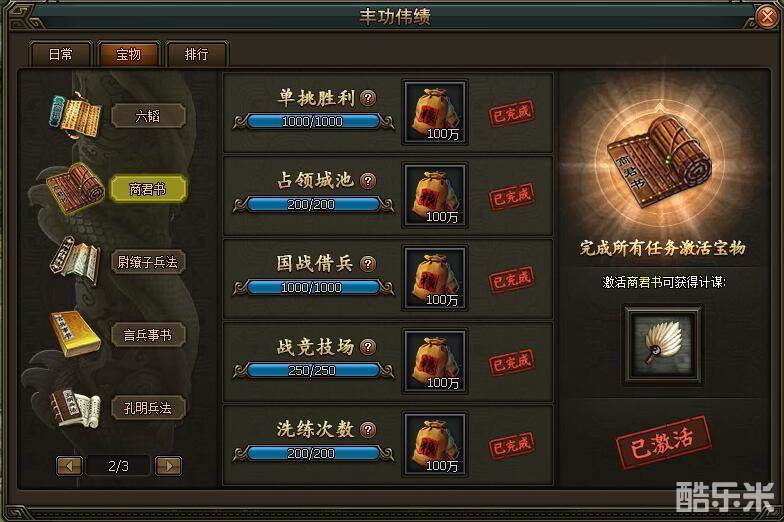784x522 pixels.
Task: Open help icon next to 单挑胜利
Action: (x=368, y=98)
